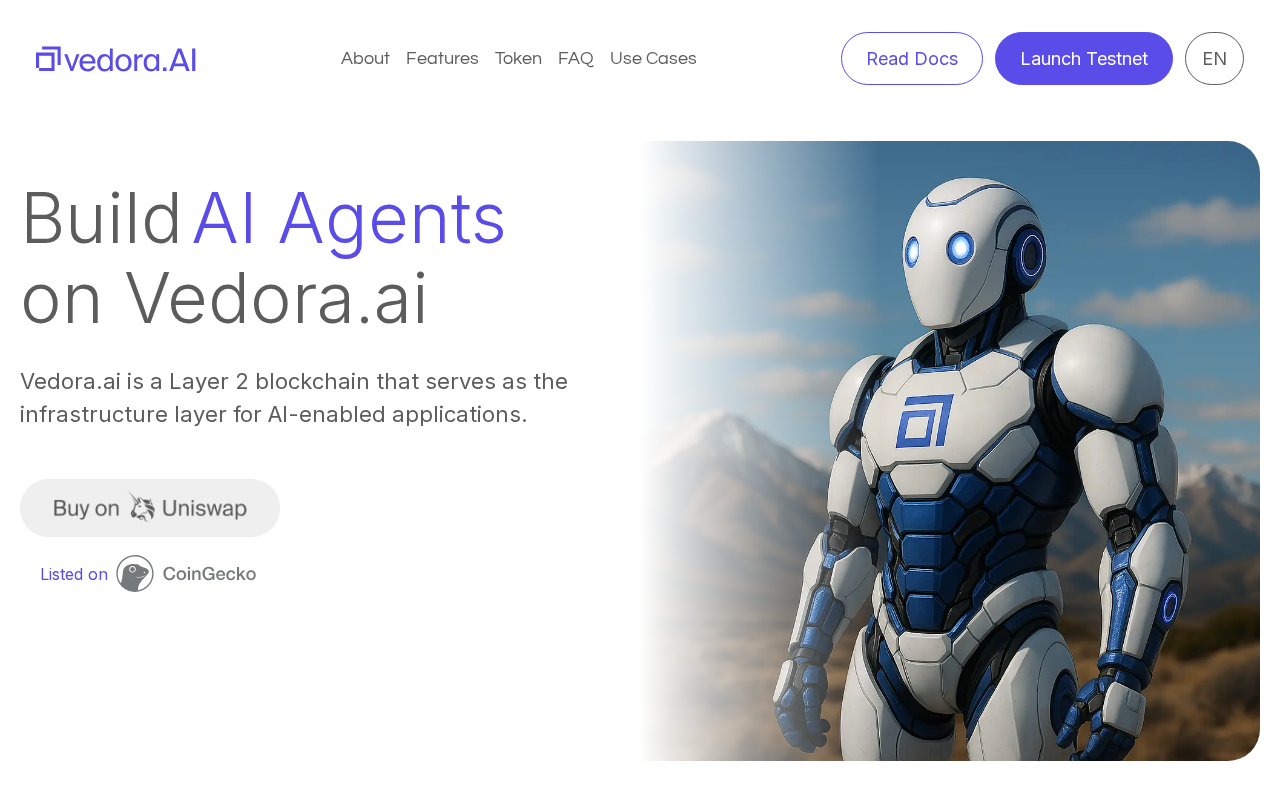Click the Read Docs button
The height and width of the screenshot is (800, 1280).
tap(912, 58)
